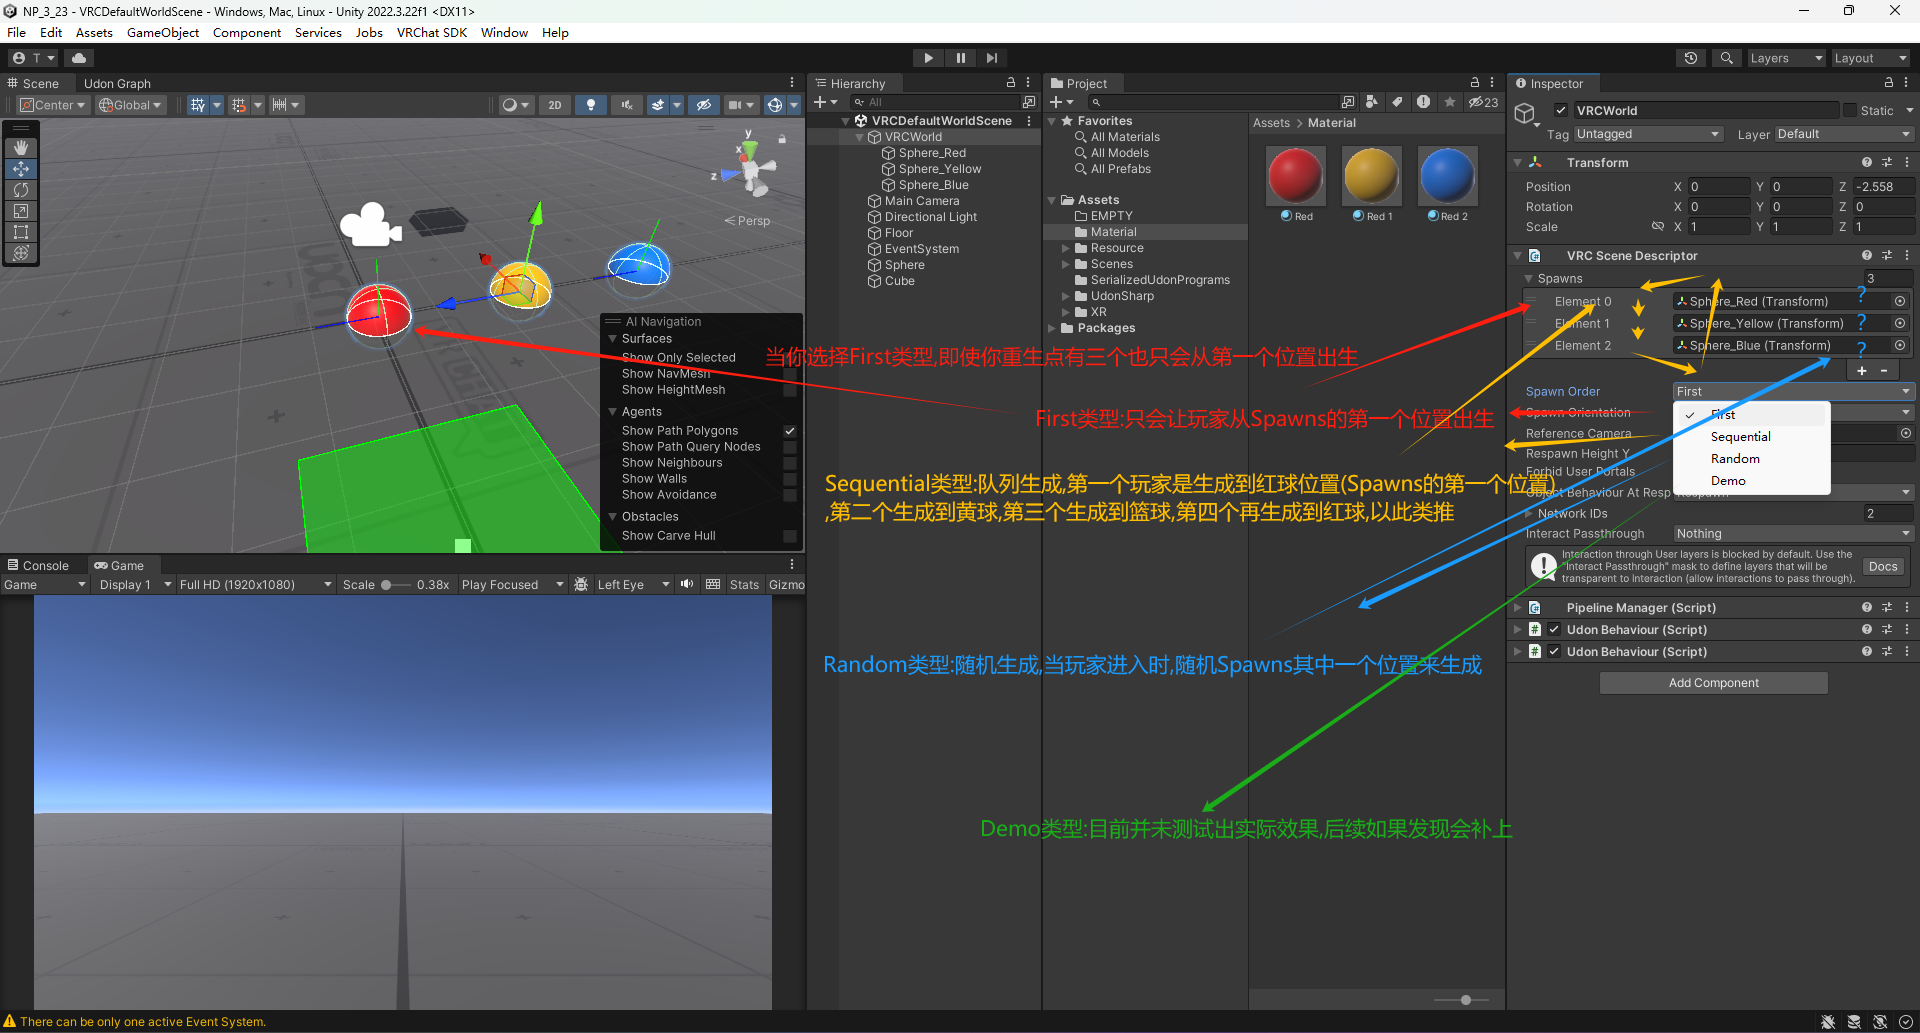Select the Transform tool
Image resolution: width=1920 pixels, height=1033 pixels.
click(21, 253)
